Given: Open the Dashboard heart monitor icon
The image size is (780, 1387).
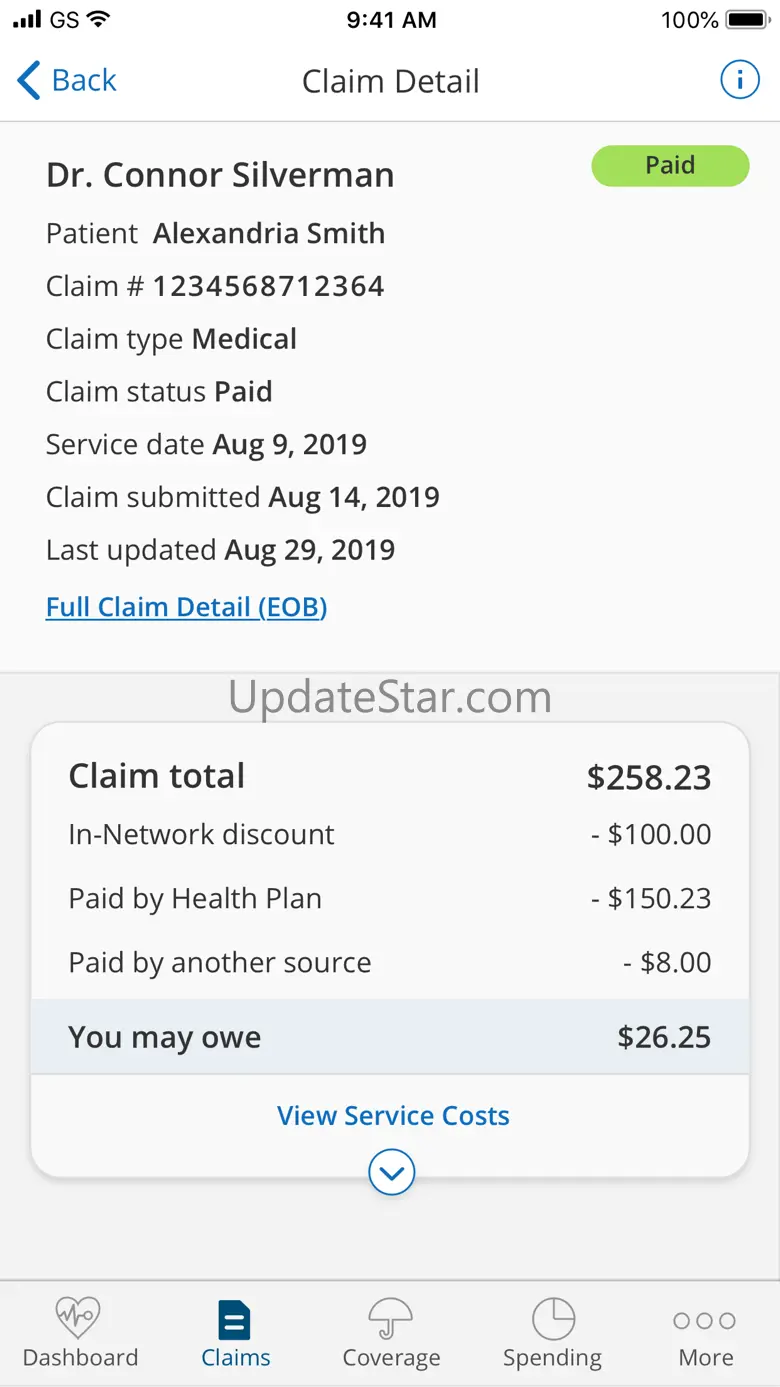Looking at the screenshot, I should point(79,1318).
